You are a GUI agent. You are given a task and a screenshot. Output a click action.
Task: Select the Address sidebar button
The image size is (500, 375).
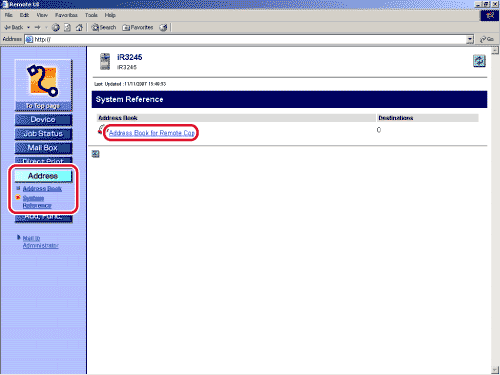pos(43,176)
